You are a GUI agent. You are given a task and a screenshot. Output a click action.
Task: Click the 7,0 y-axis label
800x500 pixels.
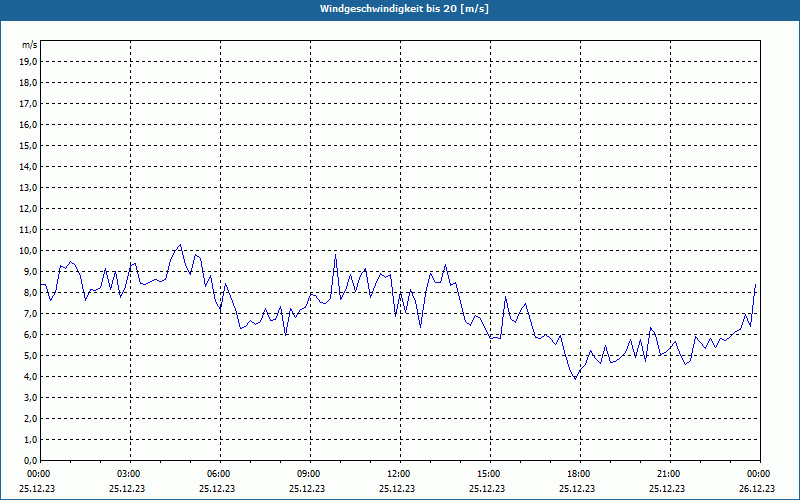coord(31,313)
